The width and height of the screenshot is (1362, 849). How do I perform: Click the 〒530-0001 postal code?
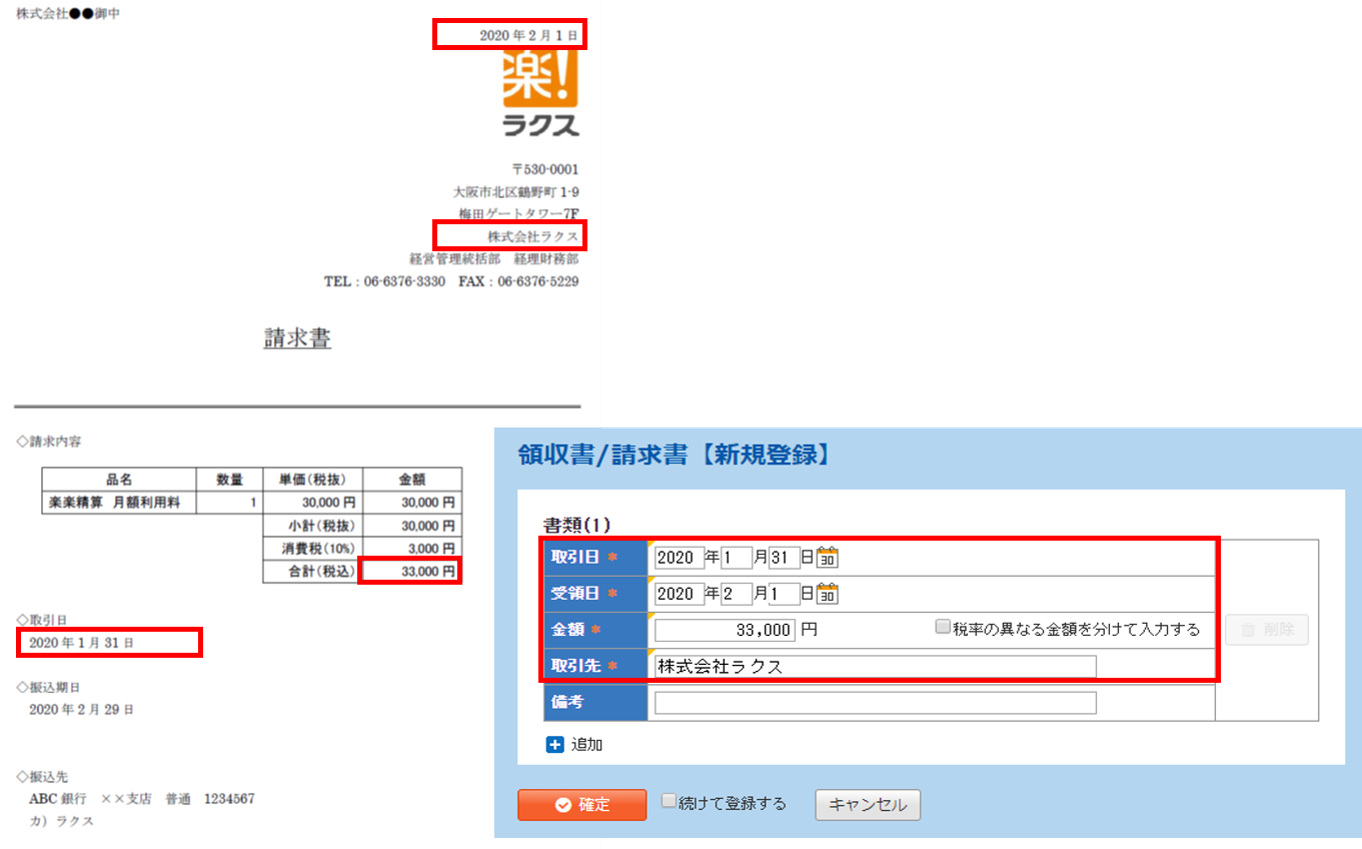coord(544,170)
